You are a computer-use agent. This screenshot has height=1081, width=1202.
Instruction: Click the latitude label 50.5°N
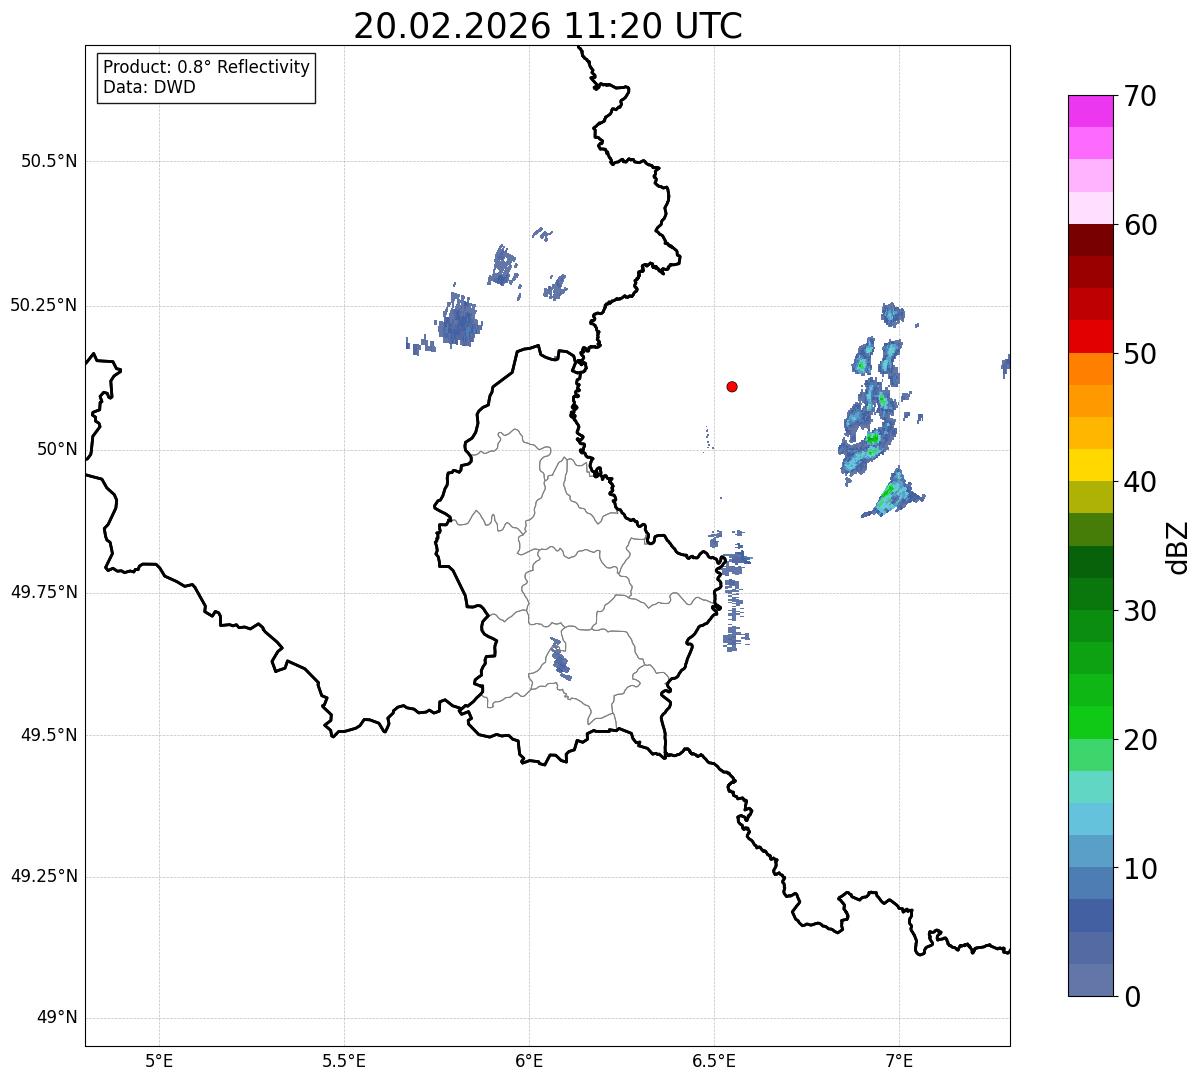tap(49, 161)
